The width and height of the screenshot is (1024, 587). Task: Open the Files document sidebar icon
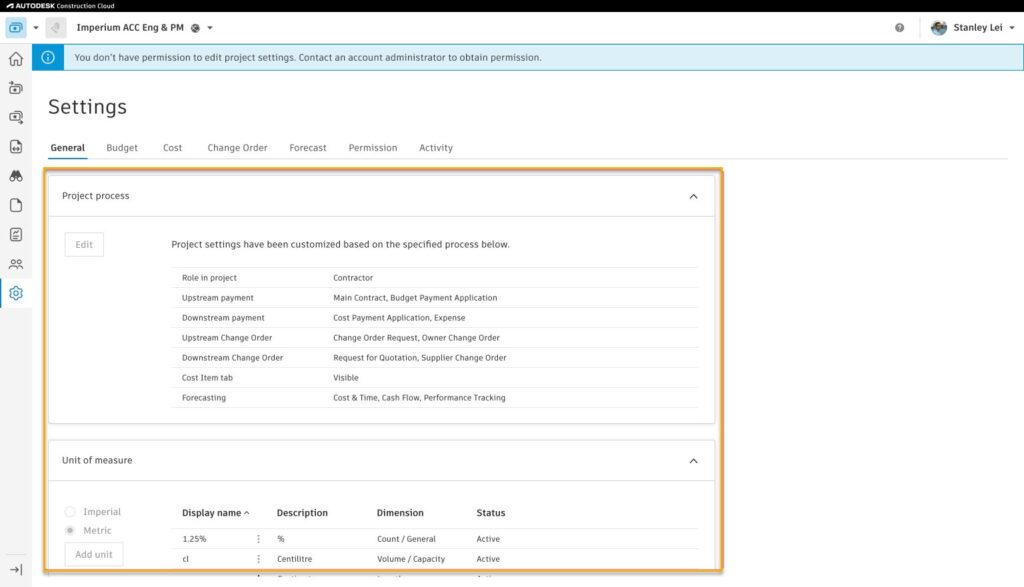tap(16, 205)
